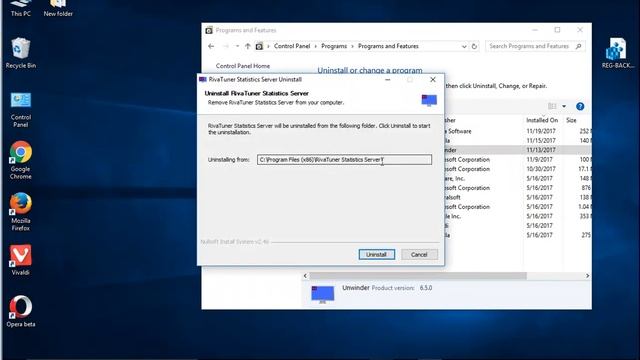
Task: Launch Mozilla Firefox from desktop
Action: click(x=21, y=212)
